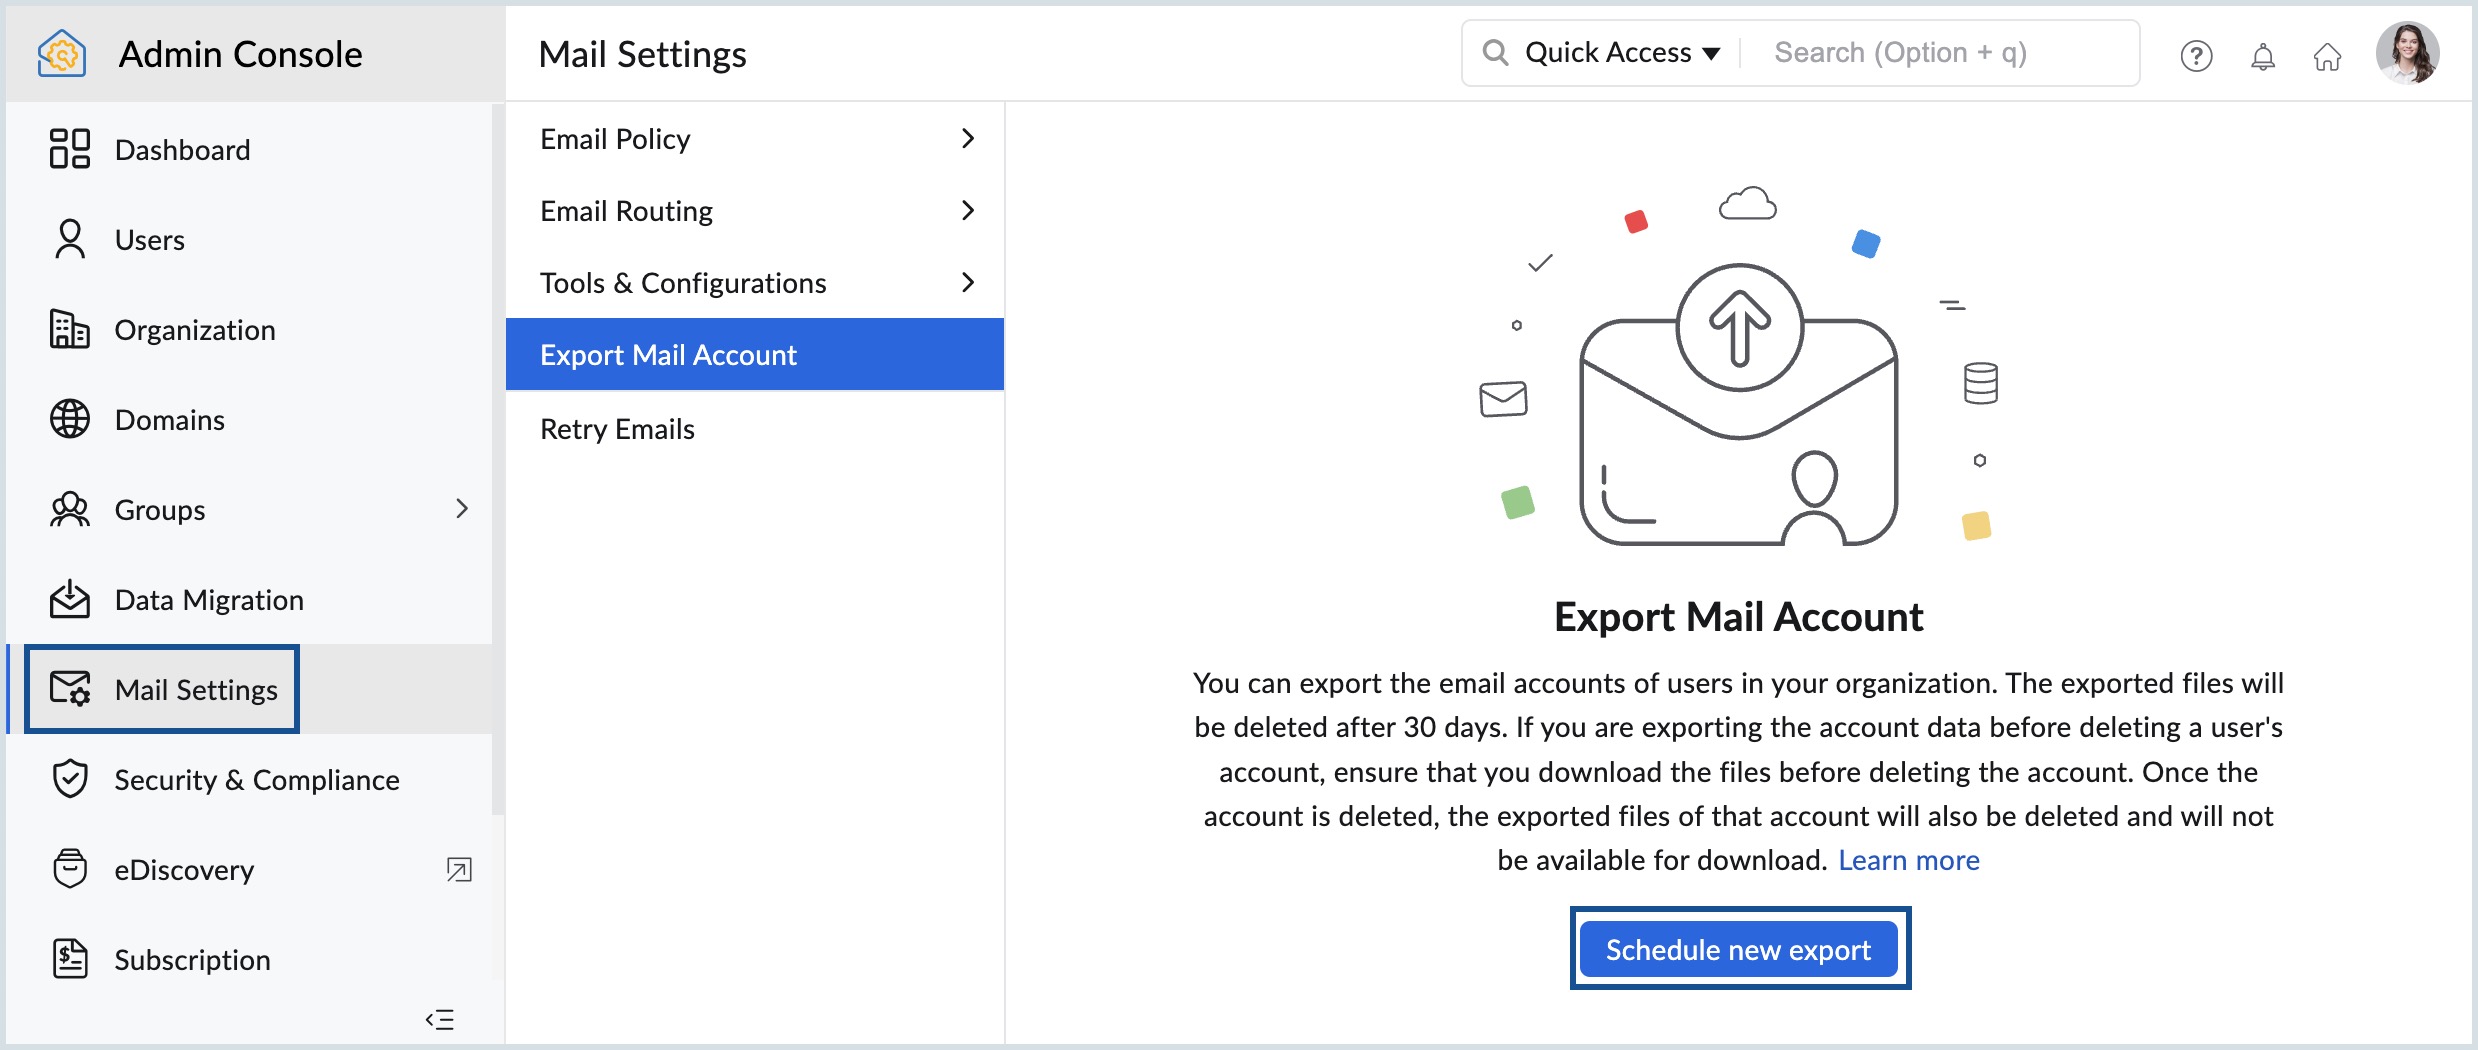Select the Retry Emails menu item
Viewport: 2478px width, 1050px height.
tap(616, 428)
